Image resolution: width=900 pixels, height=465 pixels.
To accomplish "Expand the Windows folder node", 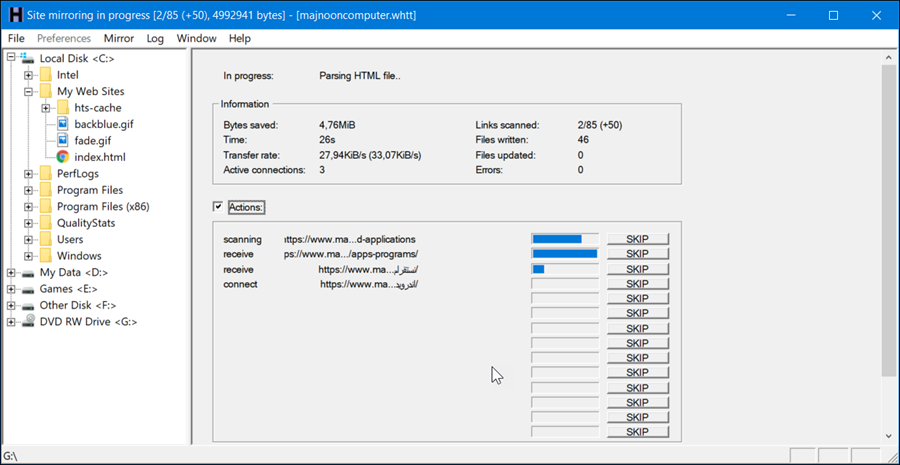I will (28, 256).
